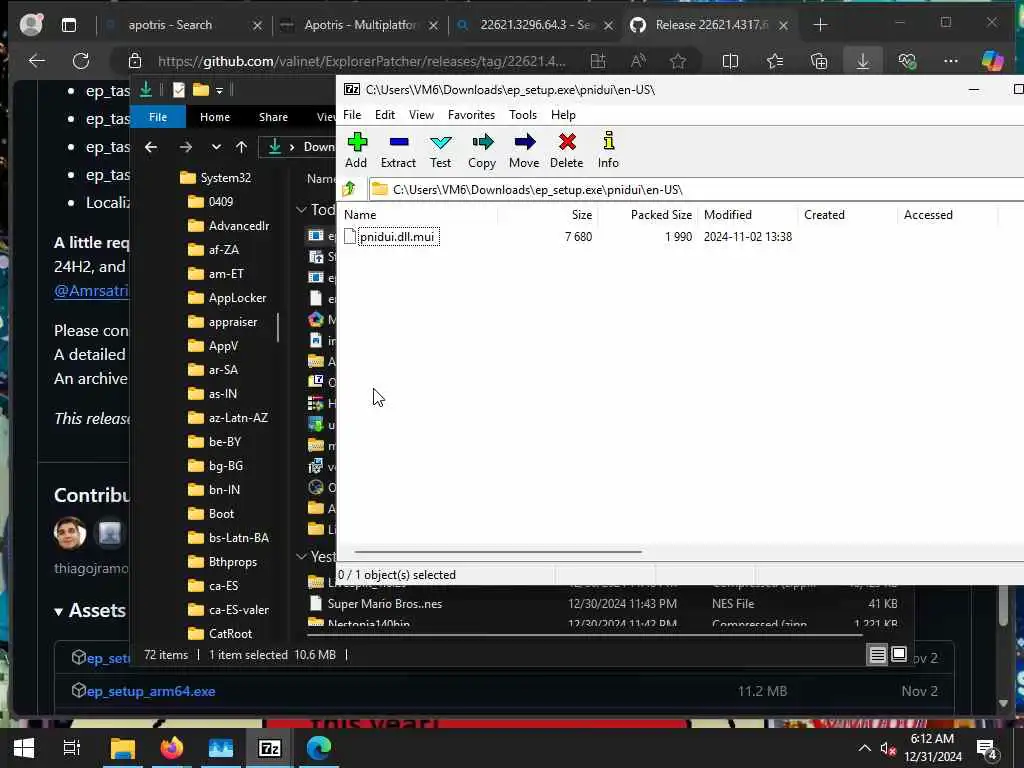Open the Copilot icon in the browser
Screen dimensions: 1024x768
click(993, 61)
